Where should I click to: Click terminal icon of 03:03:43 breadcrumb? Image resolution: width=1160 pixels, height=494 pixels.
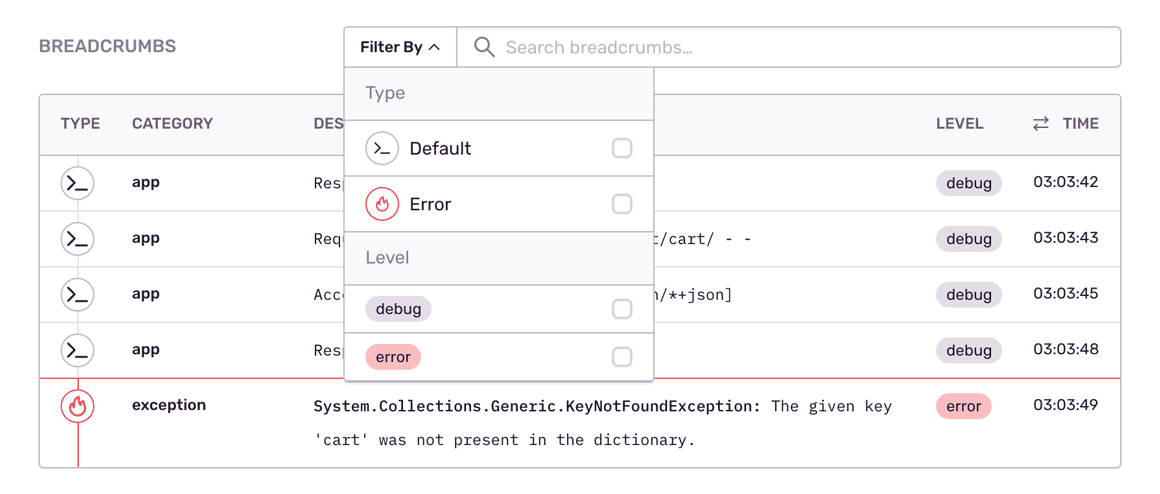click(x=77, y=239)
